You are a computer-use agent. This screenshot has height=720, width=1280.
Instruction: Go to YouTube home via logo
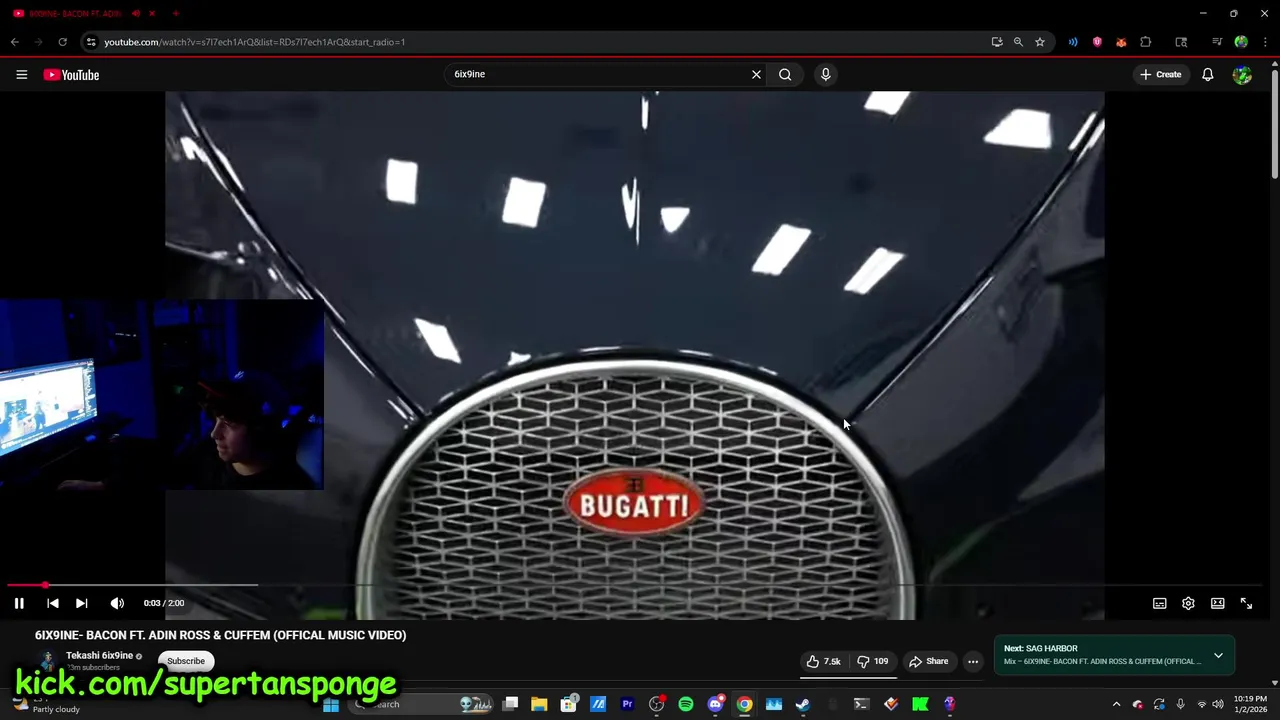click(71, 75)
